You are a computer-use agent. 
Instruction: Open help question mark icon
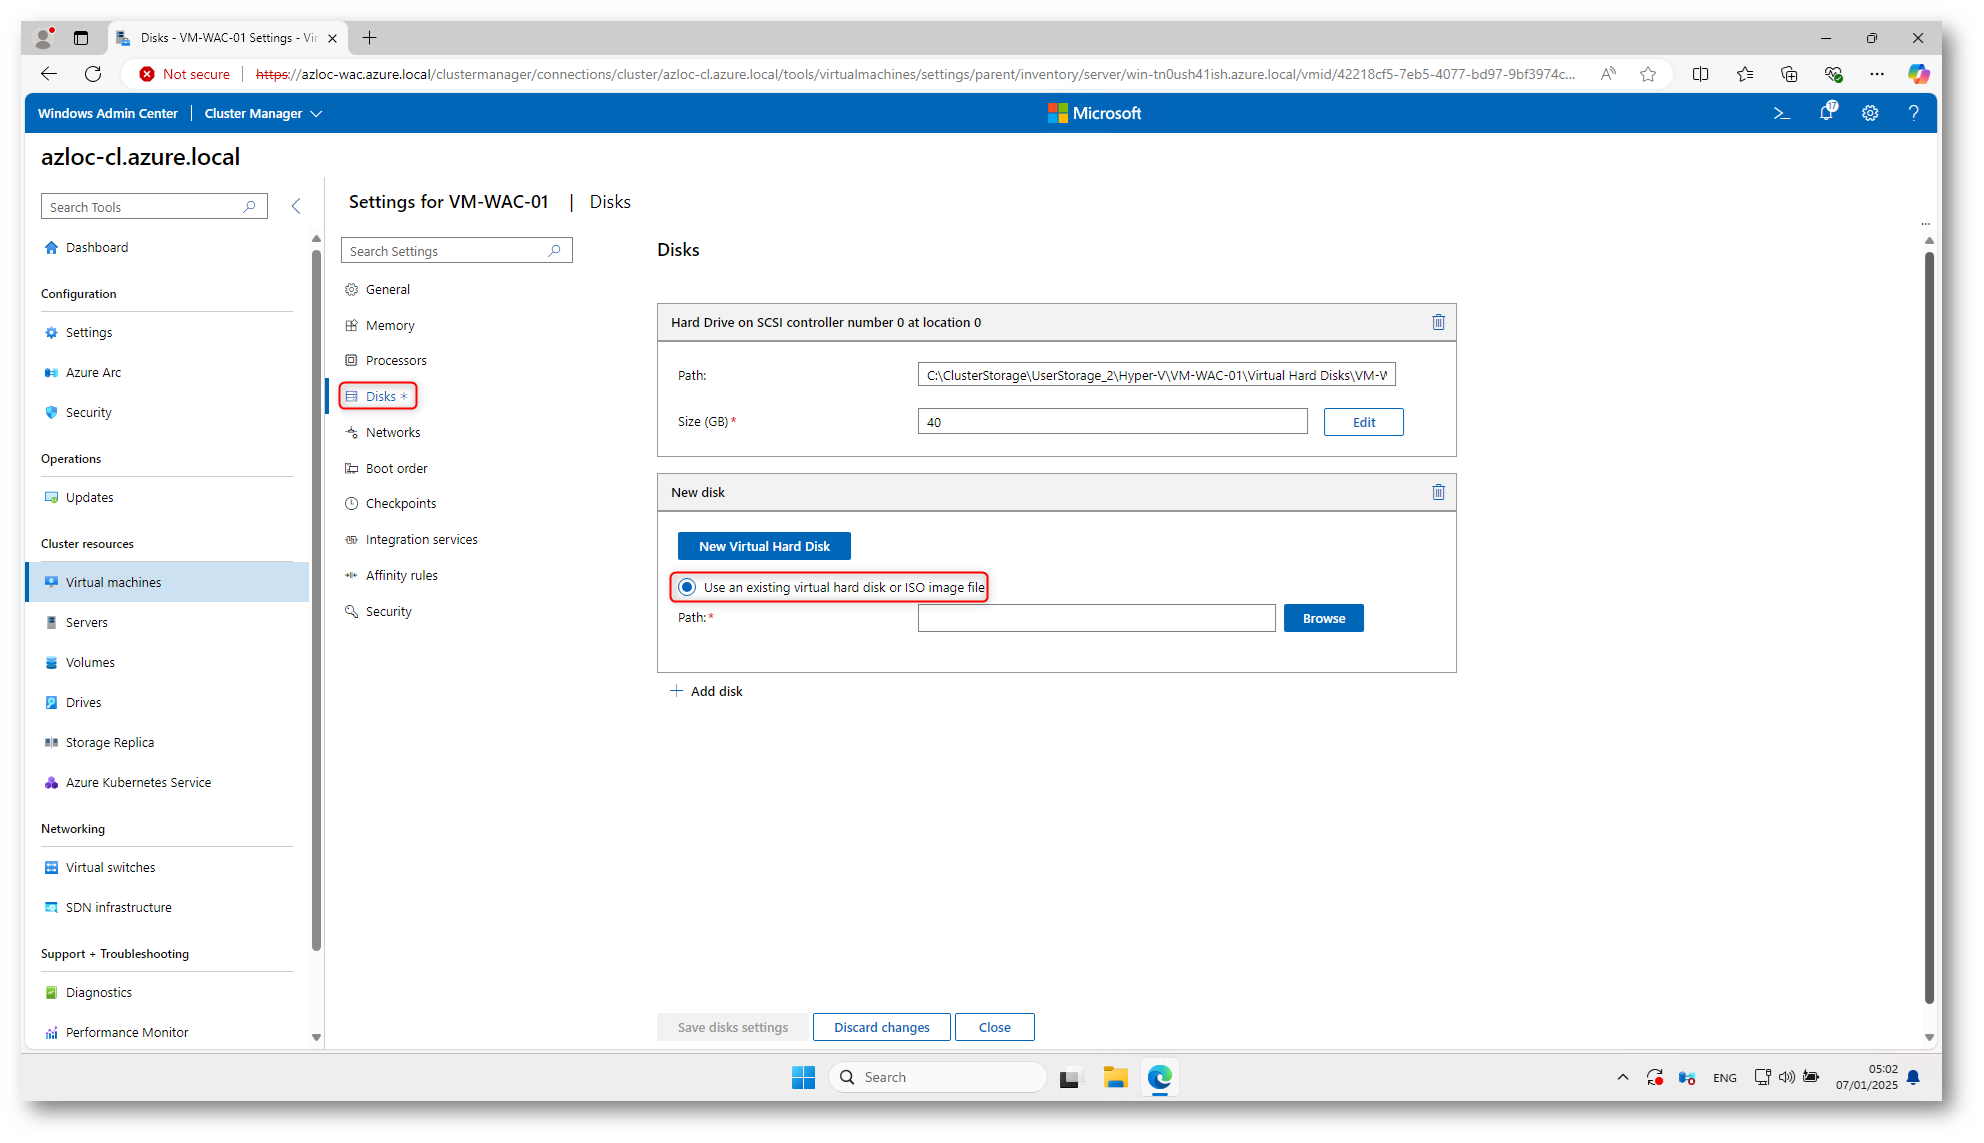[x=1913, y=113]
